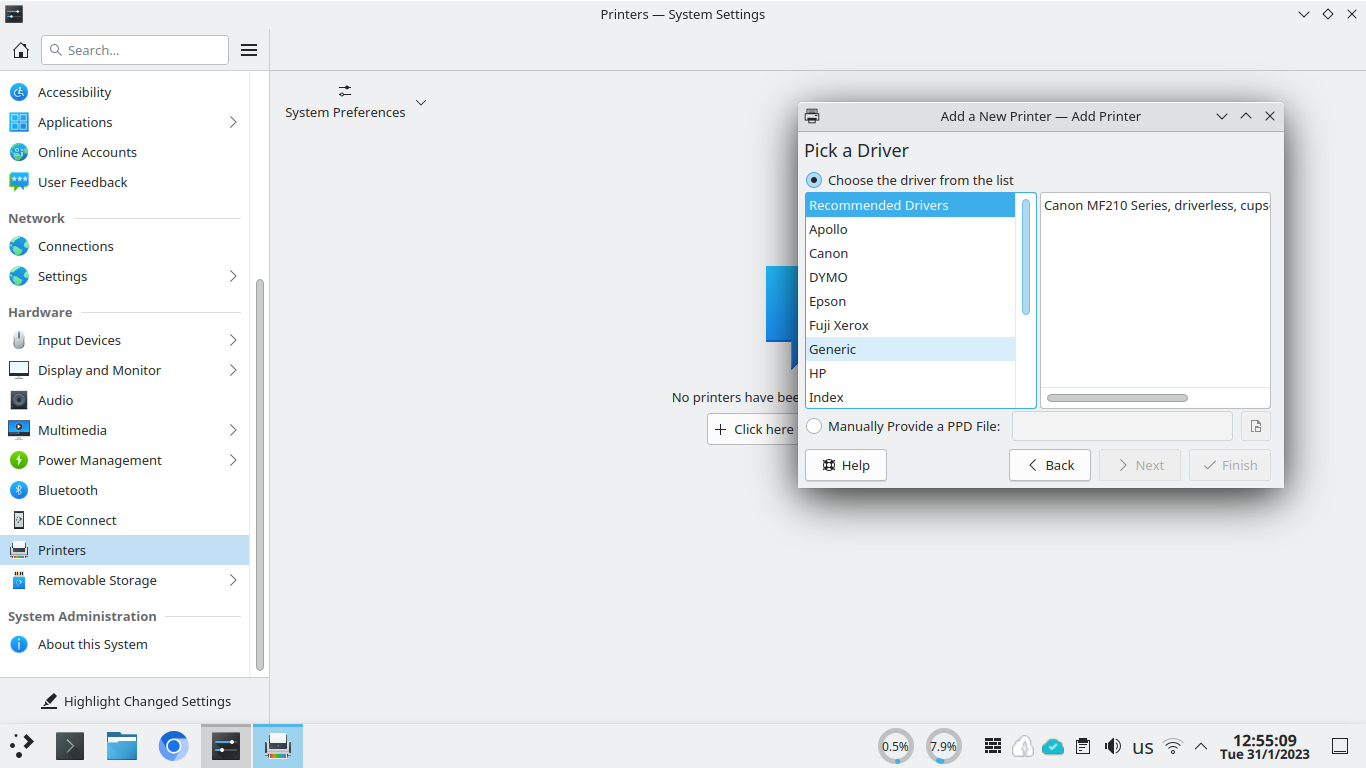Viewport: 1366px width, 768px height.
Task: Select 'Choose the driver from the list' radio
Action: pos(814,180)
